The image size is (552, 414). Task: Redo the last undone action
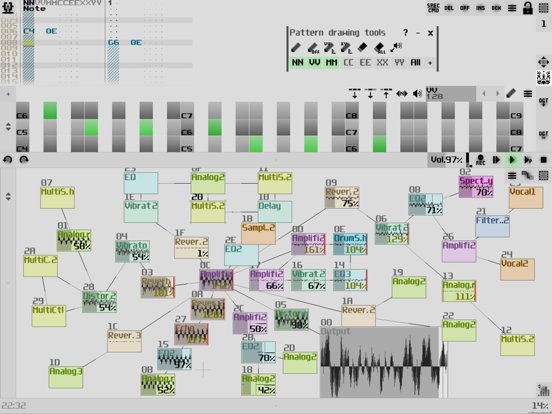coord(24,159)
